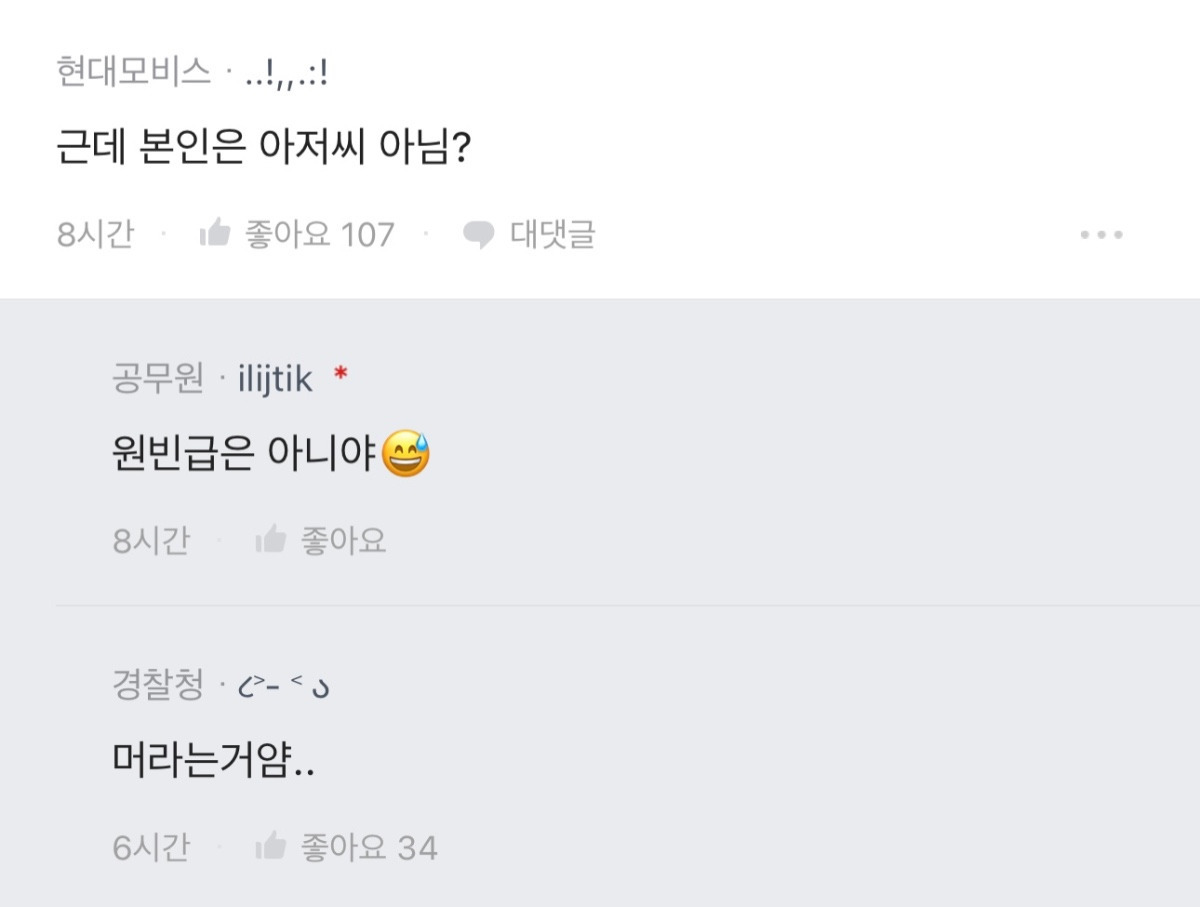The height and width of the screenshot is (907, 1200).
Task: Click thumbs-up icon on 경찰청 reply
Action: coord(271,848)
